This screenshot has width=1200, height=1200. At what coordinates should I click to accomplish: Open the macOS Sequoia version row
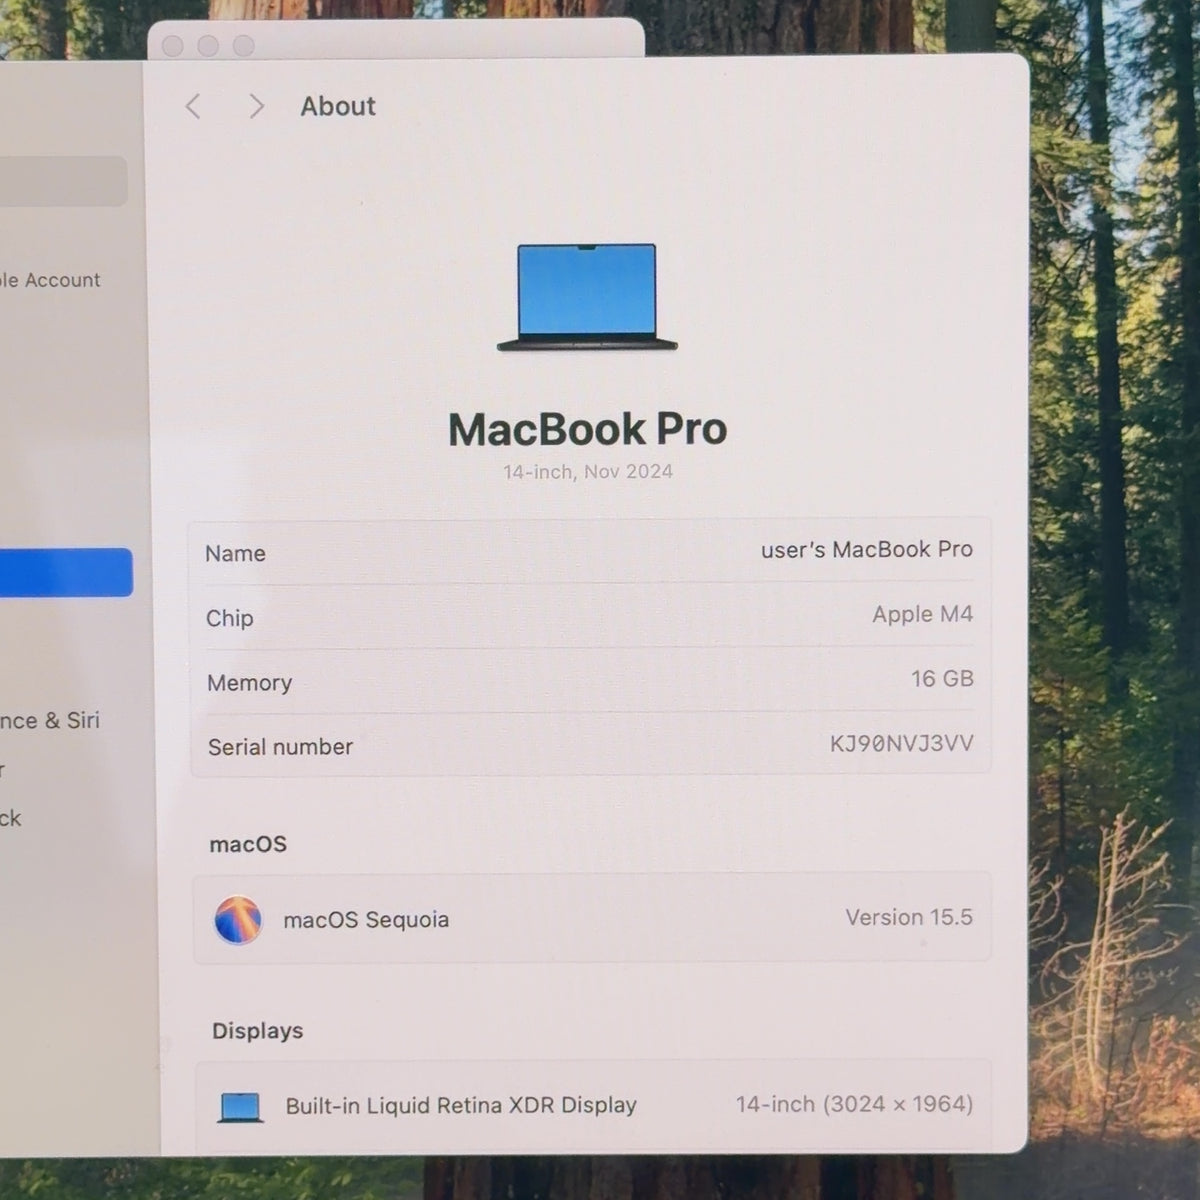[592, 918]
